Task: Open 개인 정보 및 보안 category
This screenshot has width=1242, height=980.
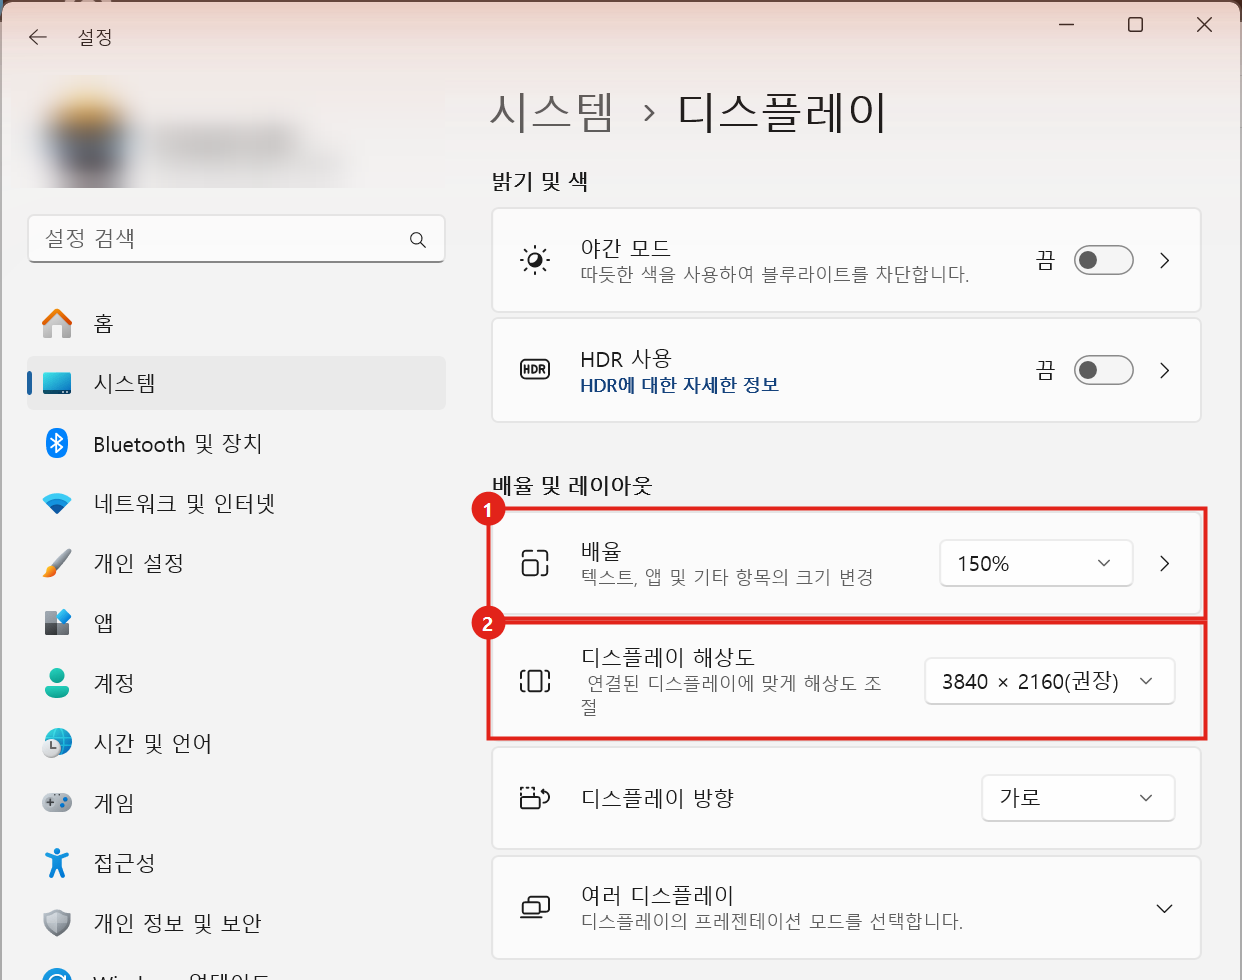Action: click(236, 923)
